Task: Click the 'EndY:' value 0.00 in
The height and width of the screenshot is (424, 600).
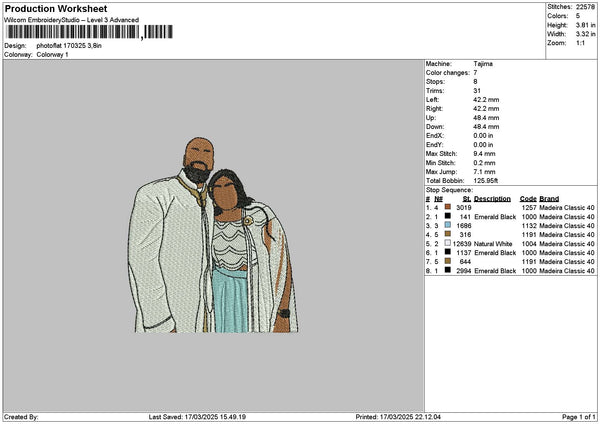Action: [483, 145]
